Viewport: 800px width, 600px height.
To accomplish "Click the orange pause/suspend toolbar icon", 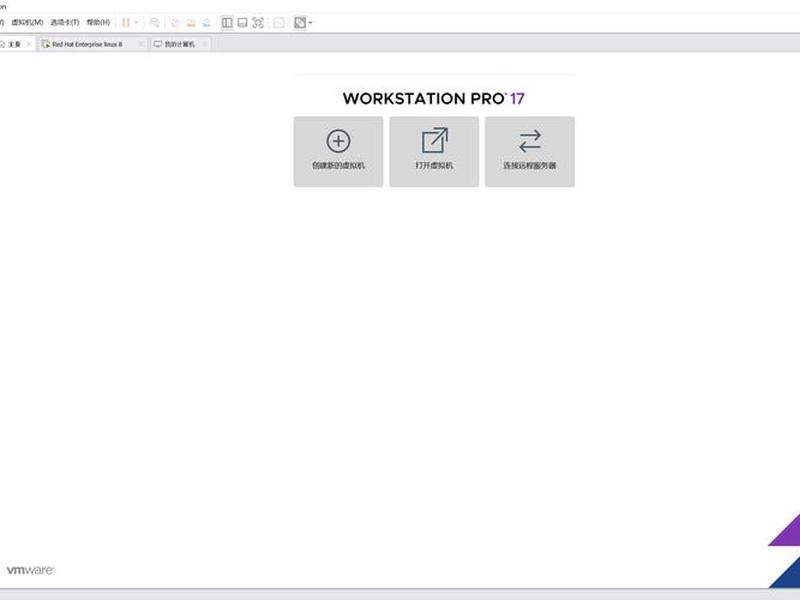I will (126, 22).
